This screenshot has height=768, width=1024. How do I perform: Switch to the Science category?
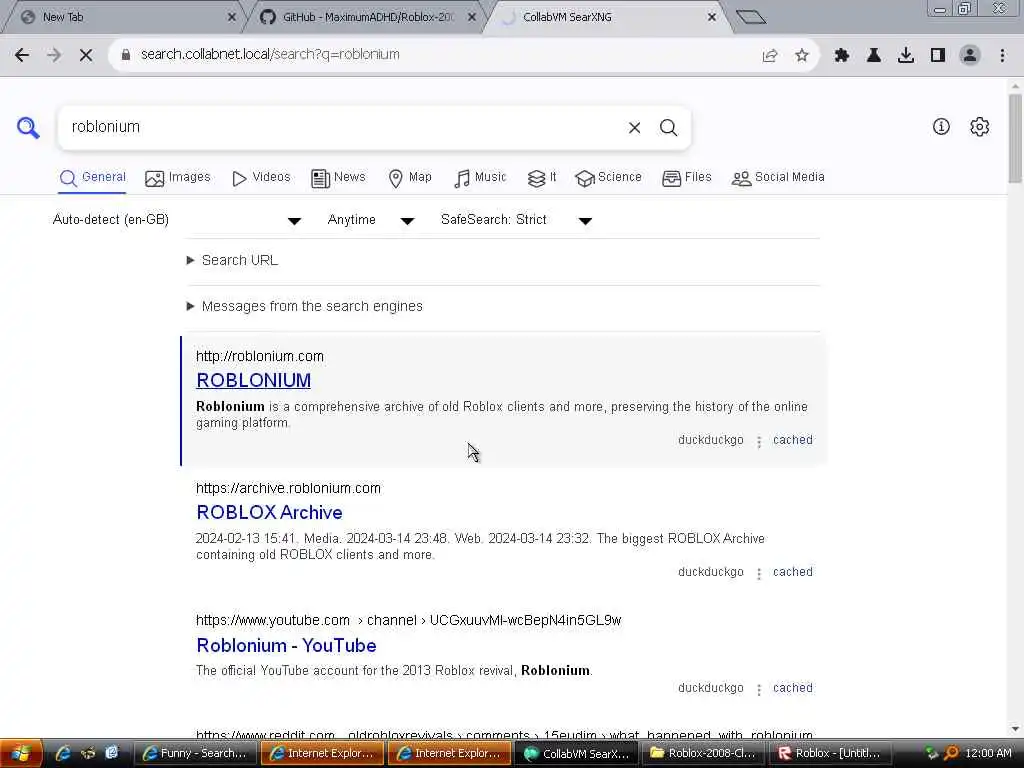click(x=608, y=178)
